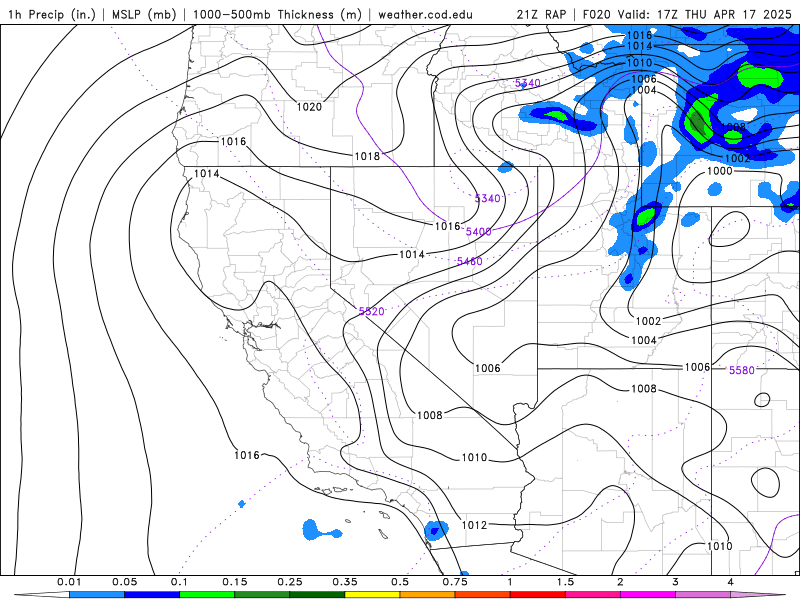Click the purple 5400 thickness label
The image size is (800, 600).
(479, 232)
